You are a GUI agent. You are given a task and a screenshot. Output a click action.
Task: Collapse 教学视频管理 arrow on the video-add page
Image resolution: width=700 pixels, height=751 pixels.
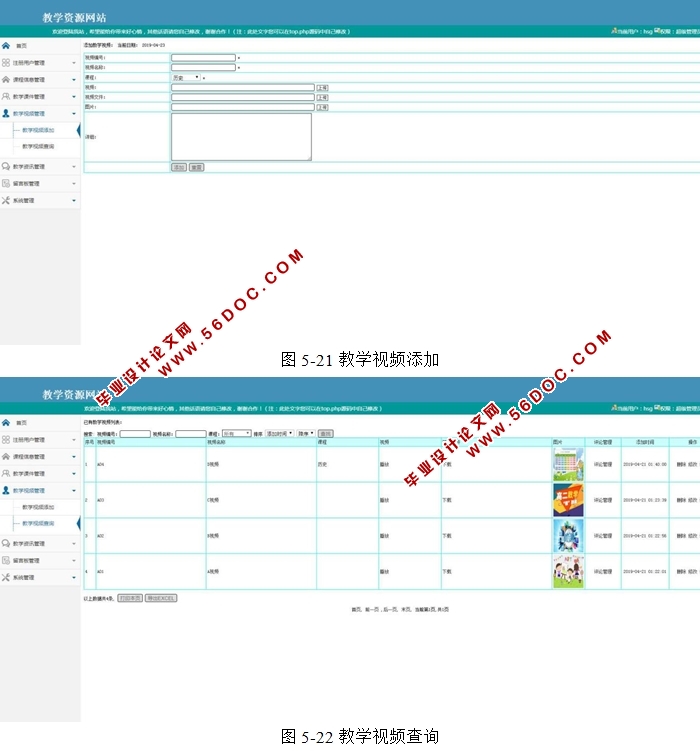(74, 114)
